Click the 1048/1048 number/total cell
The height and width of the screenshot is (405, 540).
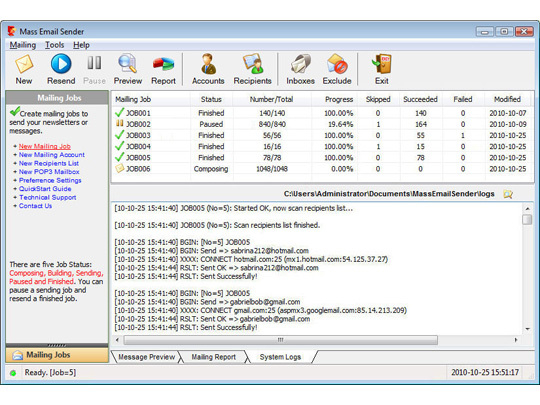tap(272, 169)
